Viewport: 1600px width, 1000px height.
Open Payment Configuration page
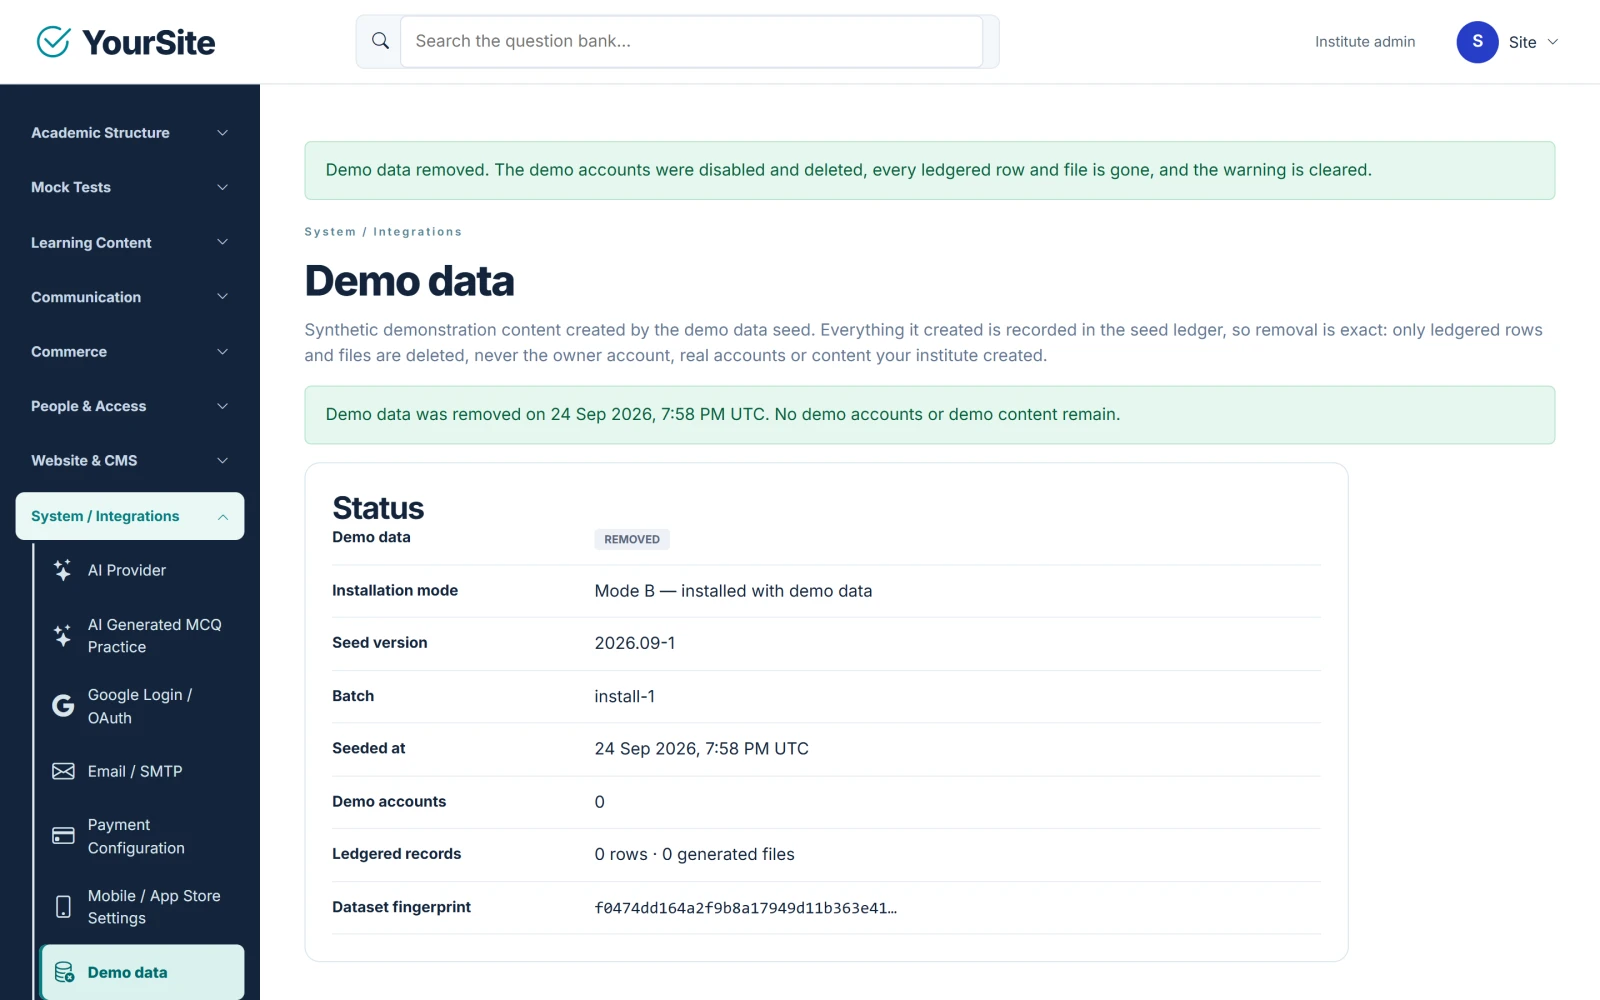142,836
